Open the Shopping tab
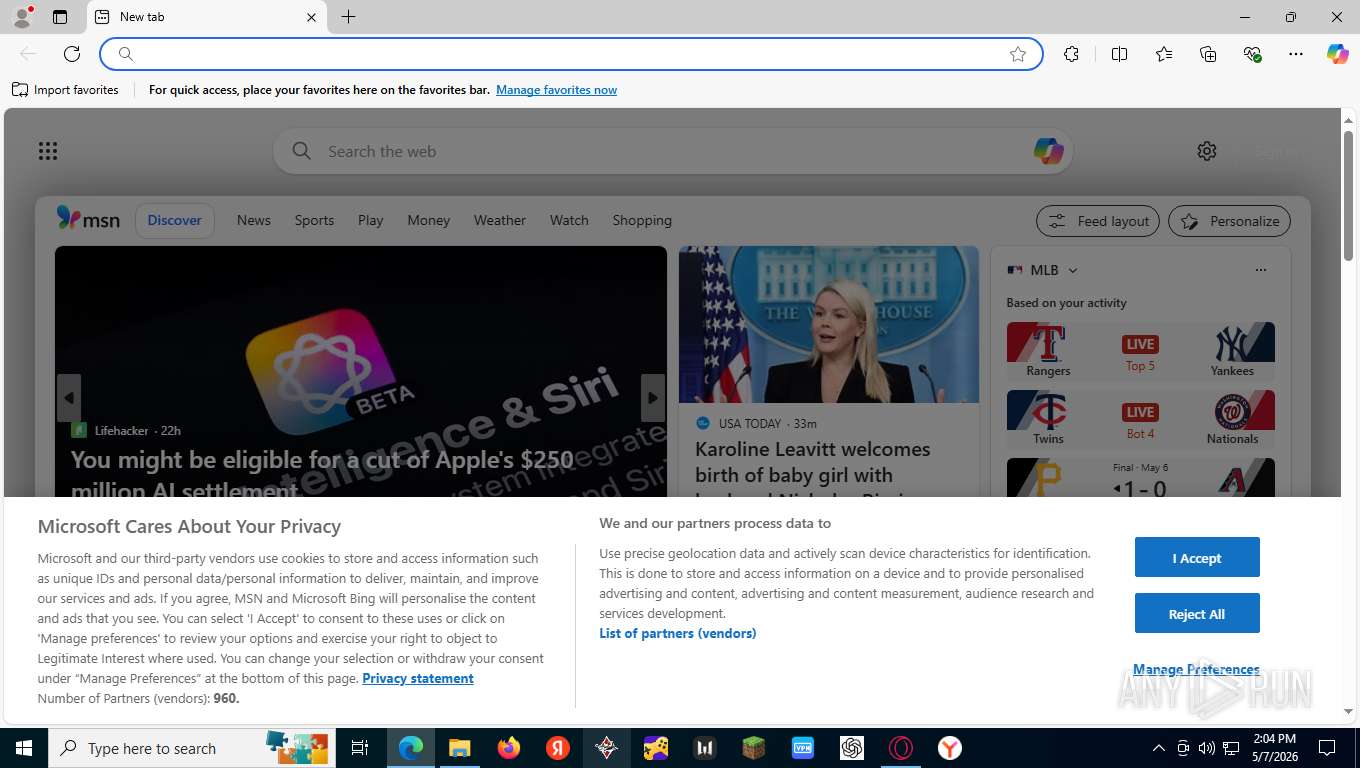Screen dimensions: 1360x768 tap(642, 220)
